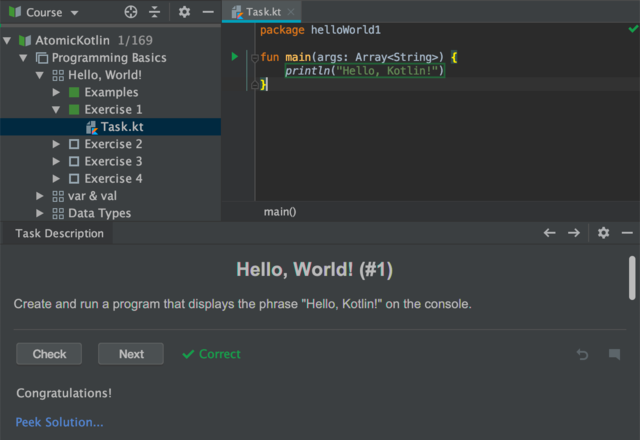Click the Exercise 4 unsolved square icon

click(74, 178)
